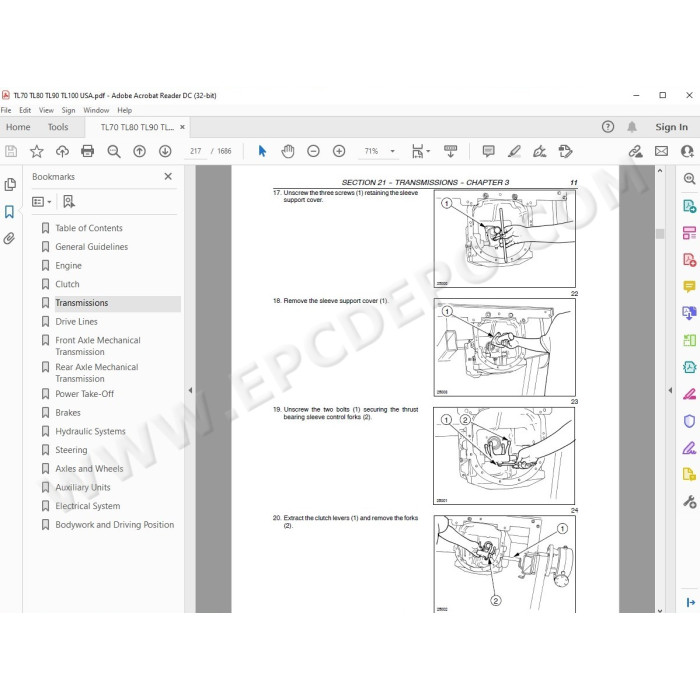700x700 pixels.
Task: Open the File menu
Action: point(6,110)
